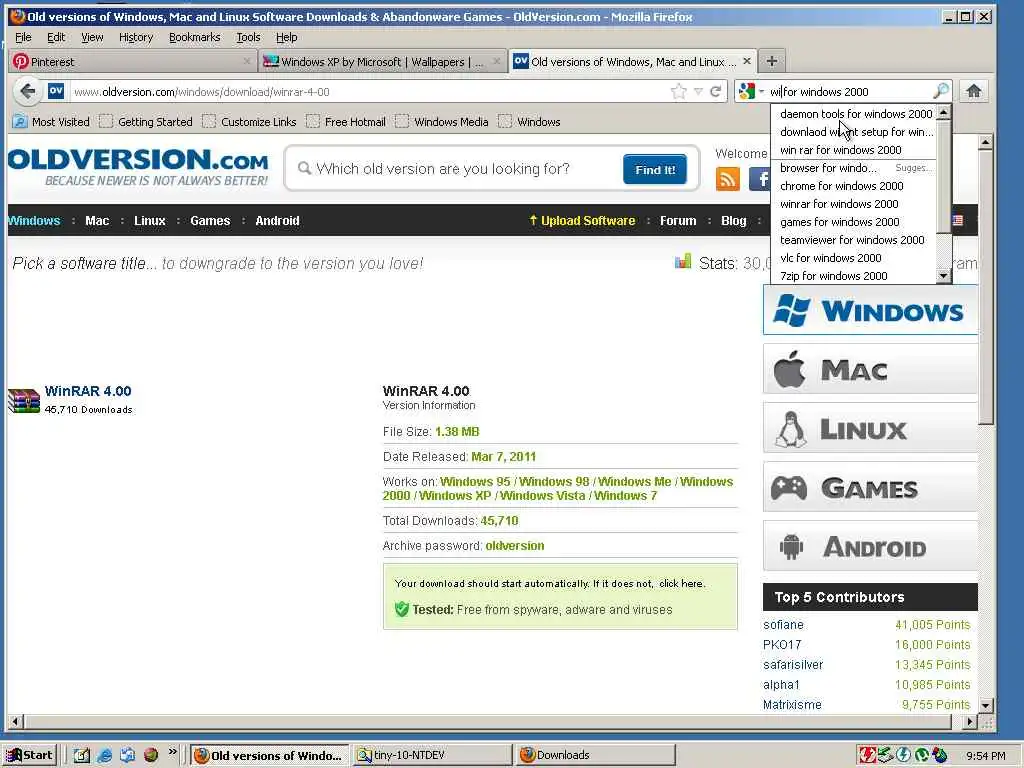
Task: Open the Windows Start button
Action: [30, 755]
